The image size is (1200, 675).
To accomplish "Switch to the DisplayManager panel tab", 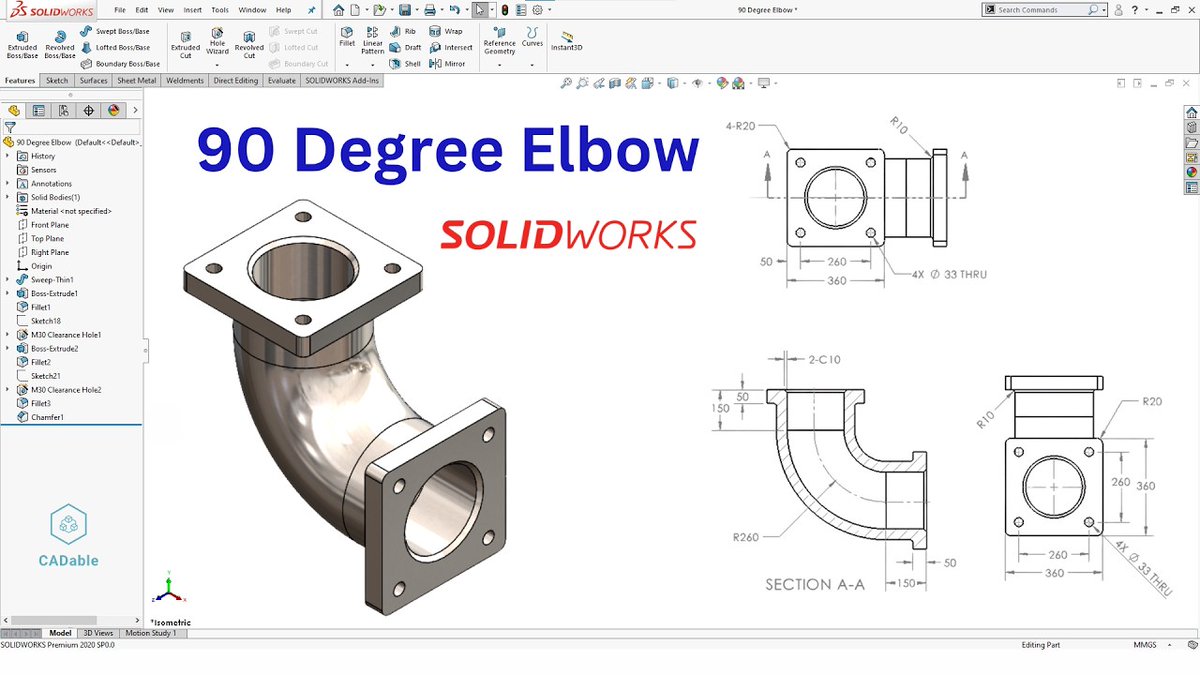I will (113, 110).
